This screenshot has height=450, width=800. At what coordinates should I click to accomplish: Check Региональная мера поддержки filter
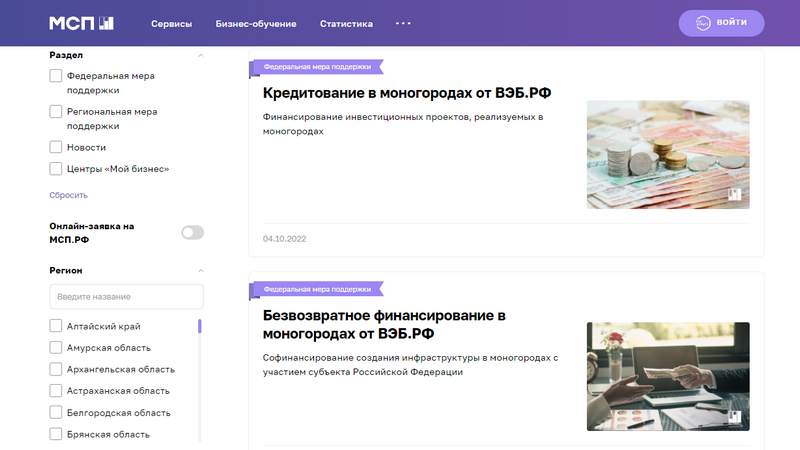(x=56, y=112)
